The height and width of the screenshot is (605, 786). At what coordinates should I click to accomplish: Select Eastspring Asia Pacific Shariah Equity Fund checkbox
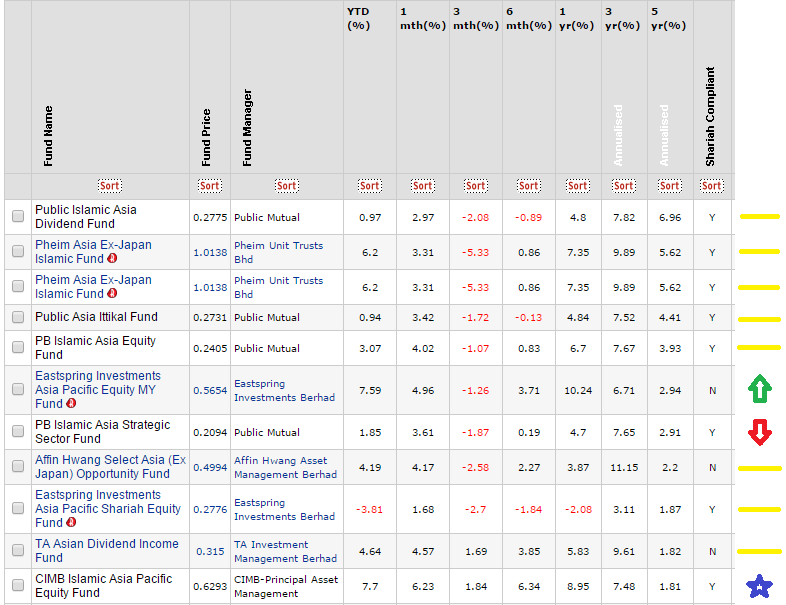coord(18,508)
